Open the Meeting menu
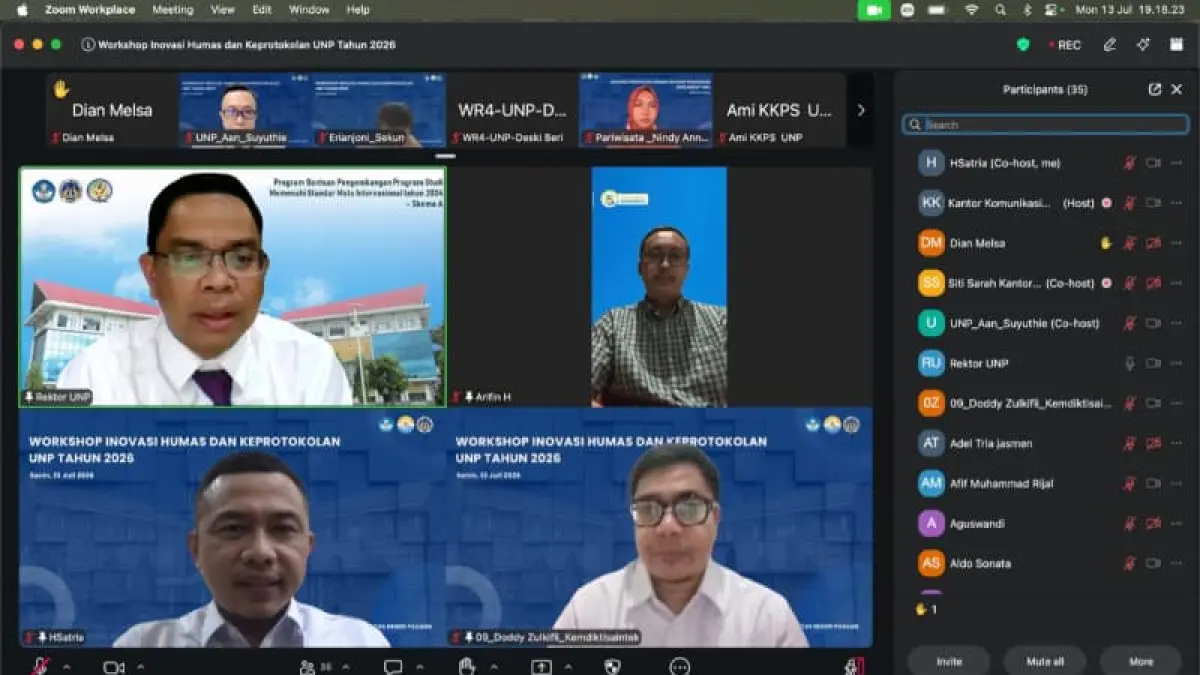Screen dimensions: 1200x675 172,10
